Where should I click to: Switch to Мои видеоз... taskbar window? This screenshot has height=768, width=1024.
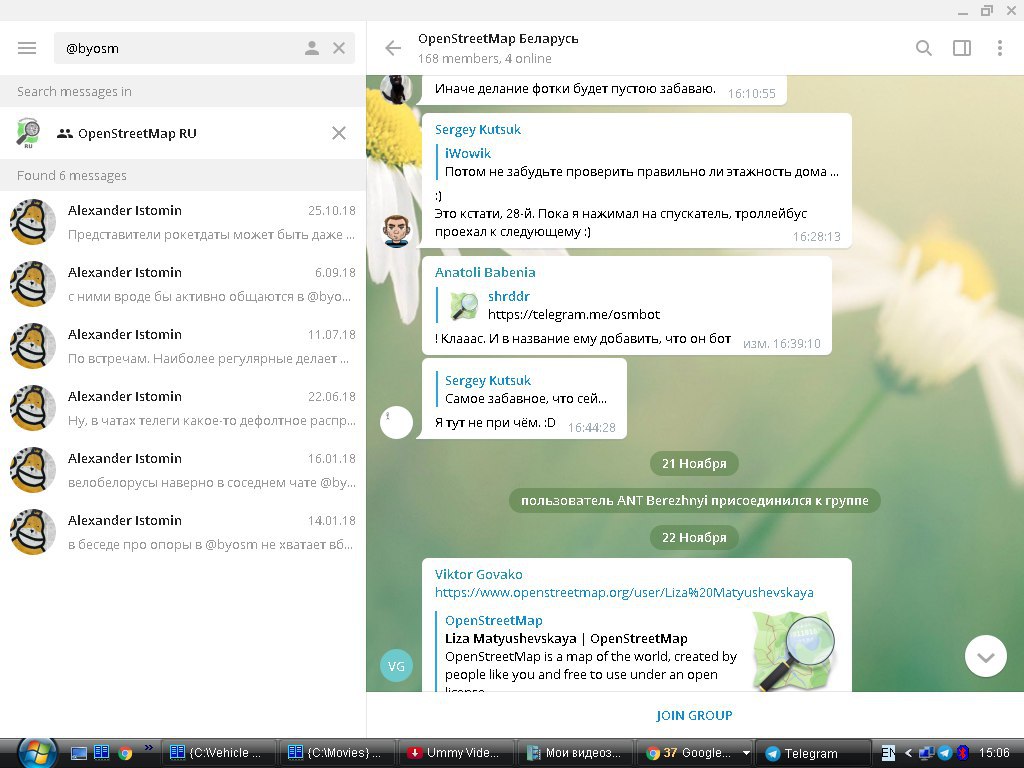point(575,753)
